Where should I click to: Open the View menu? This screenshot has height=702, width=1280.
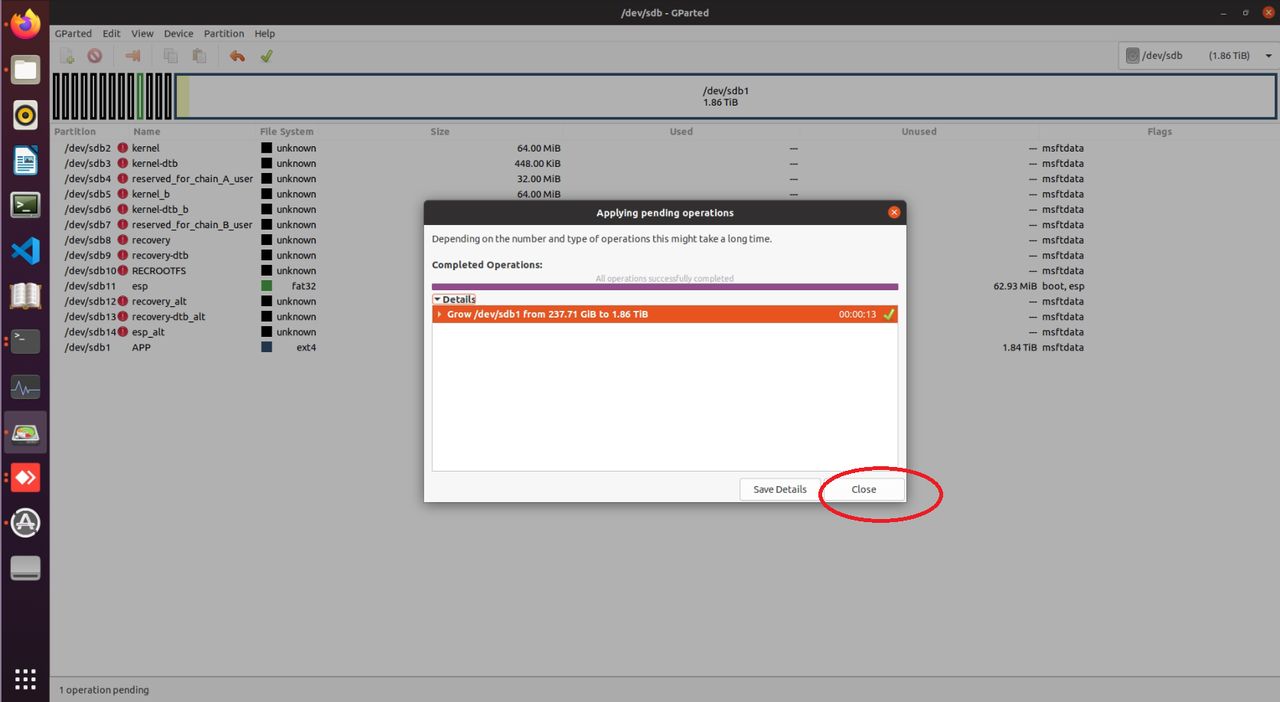[x=142, y=33]
